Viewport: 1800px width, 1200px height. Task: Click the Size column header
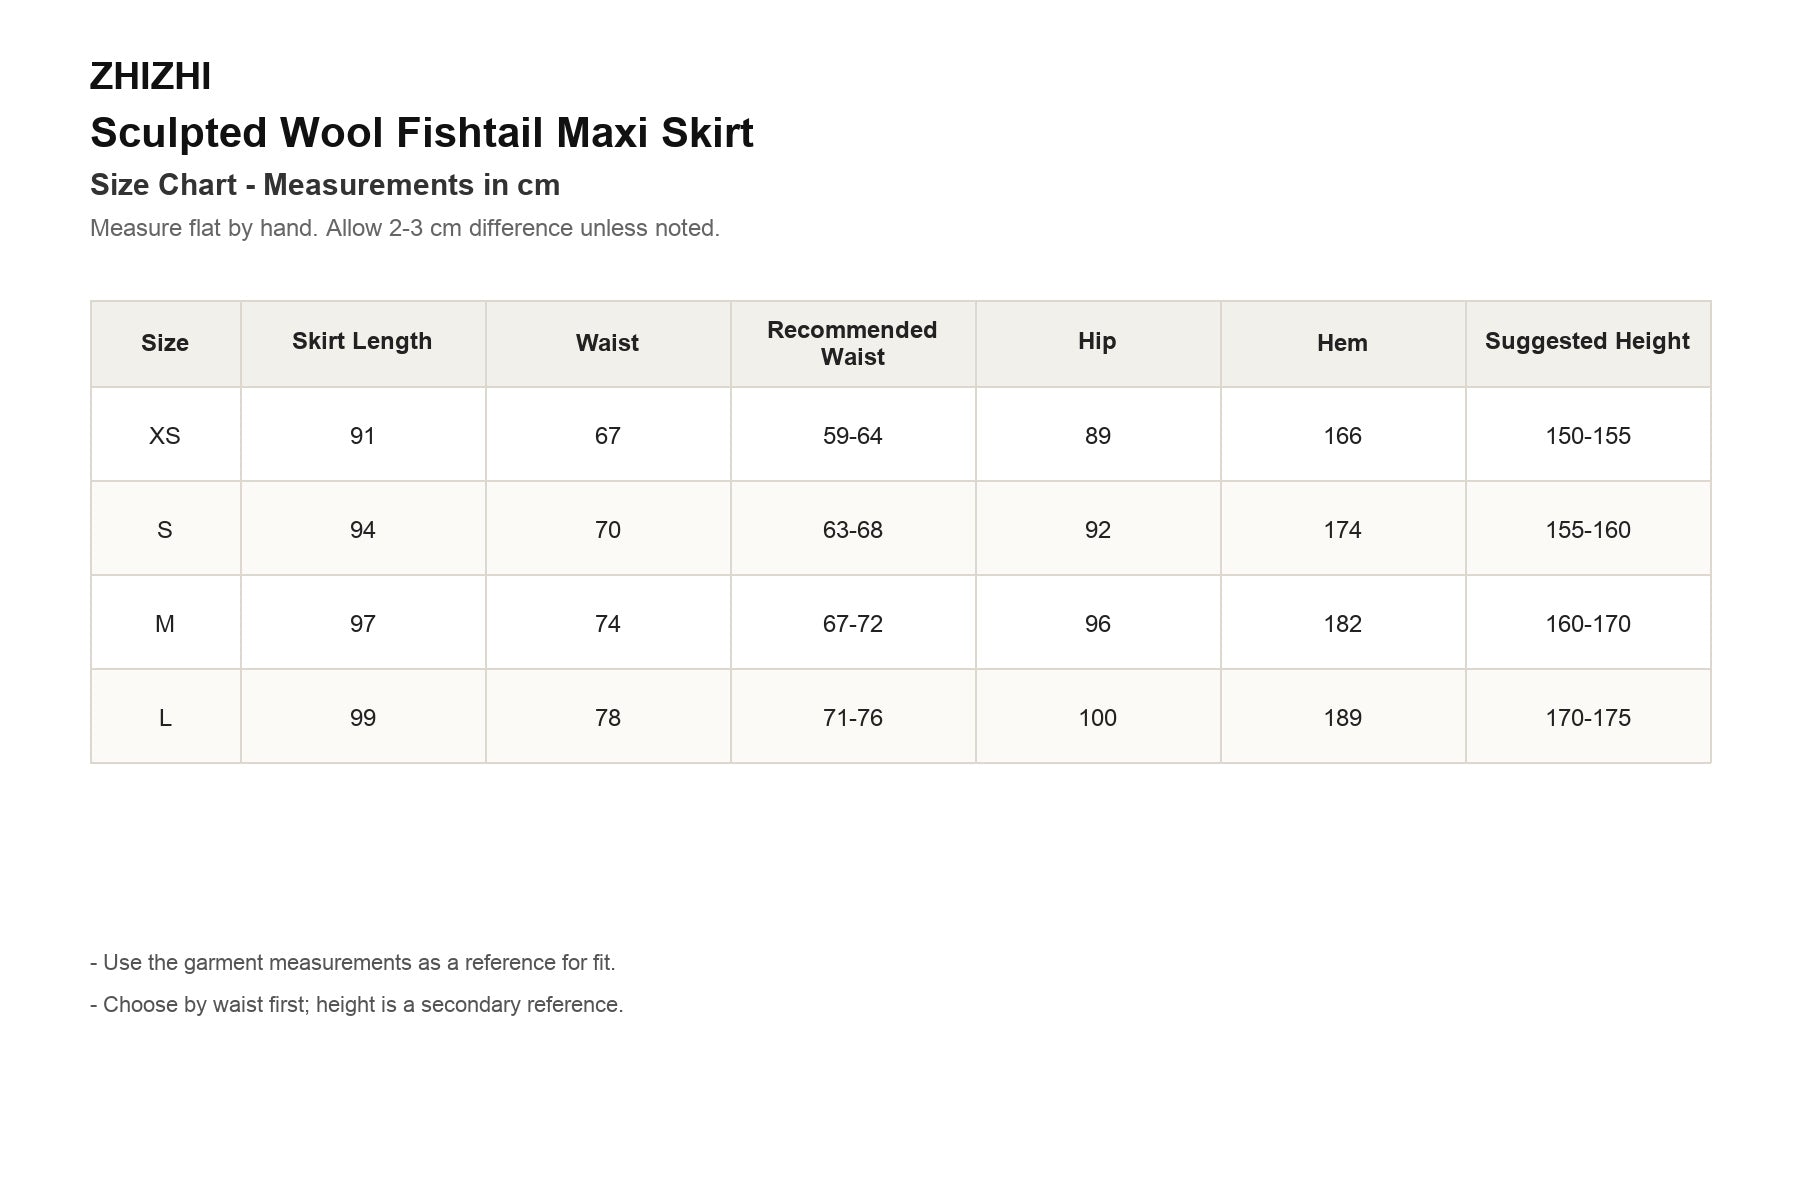pyautogui.click(x=165, y=343)
